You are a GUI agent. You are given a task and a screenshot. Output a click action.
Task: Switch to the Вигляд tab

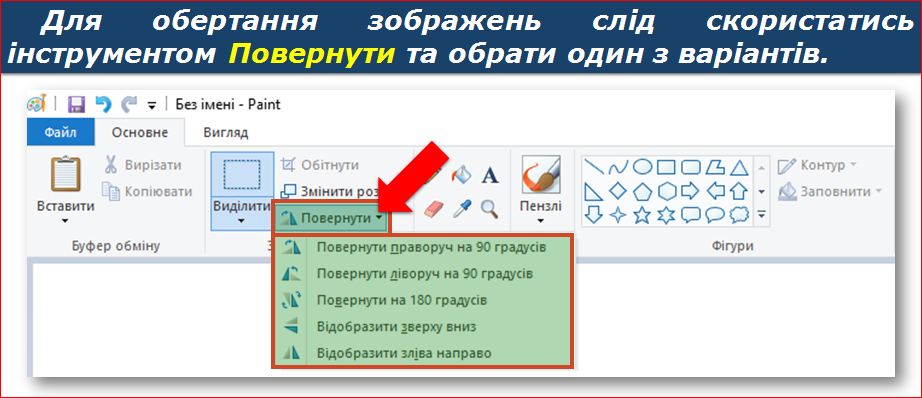tap(225, 133)
